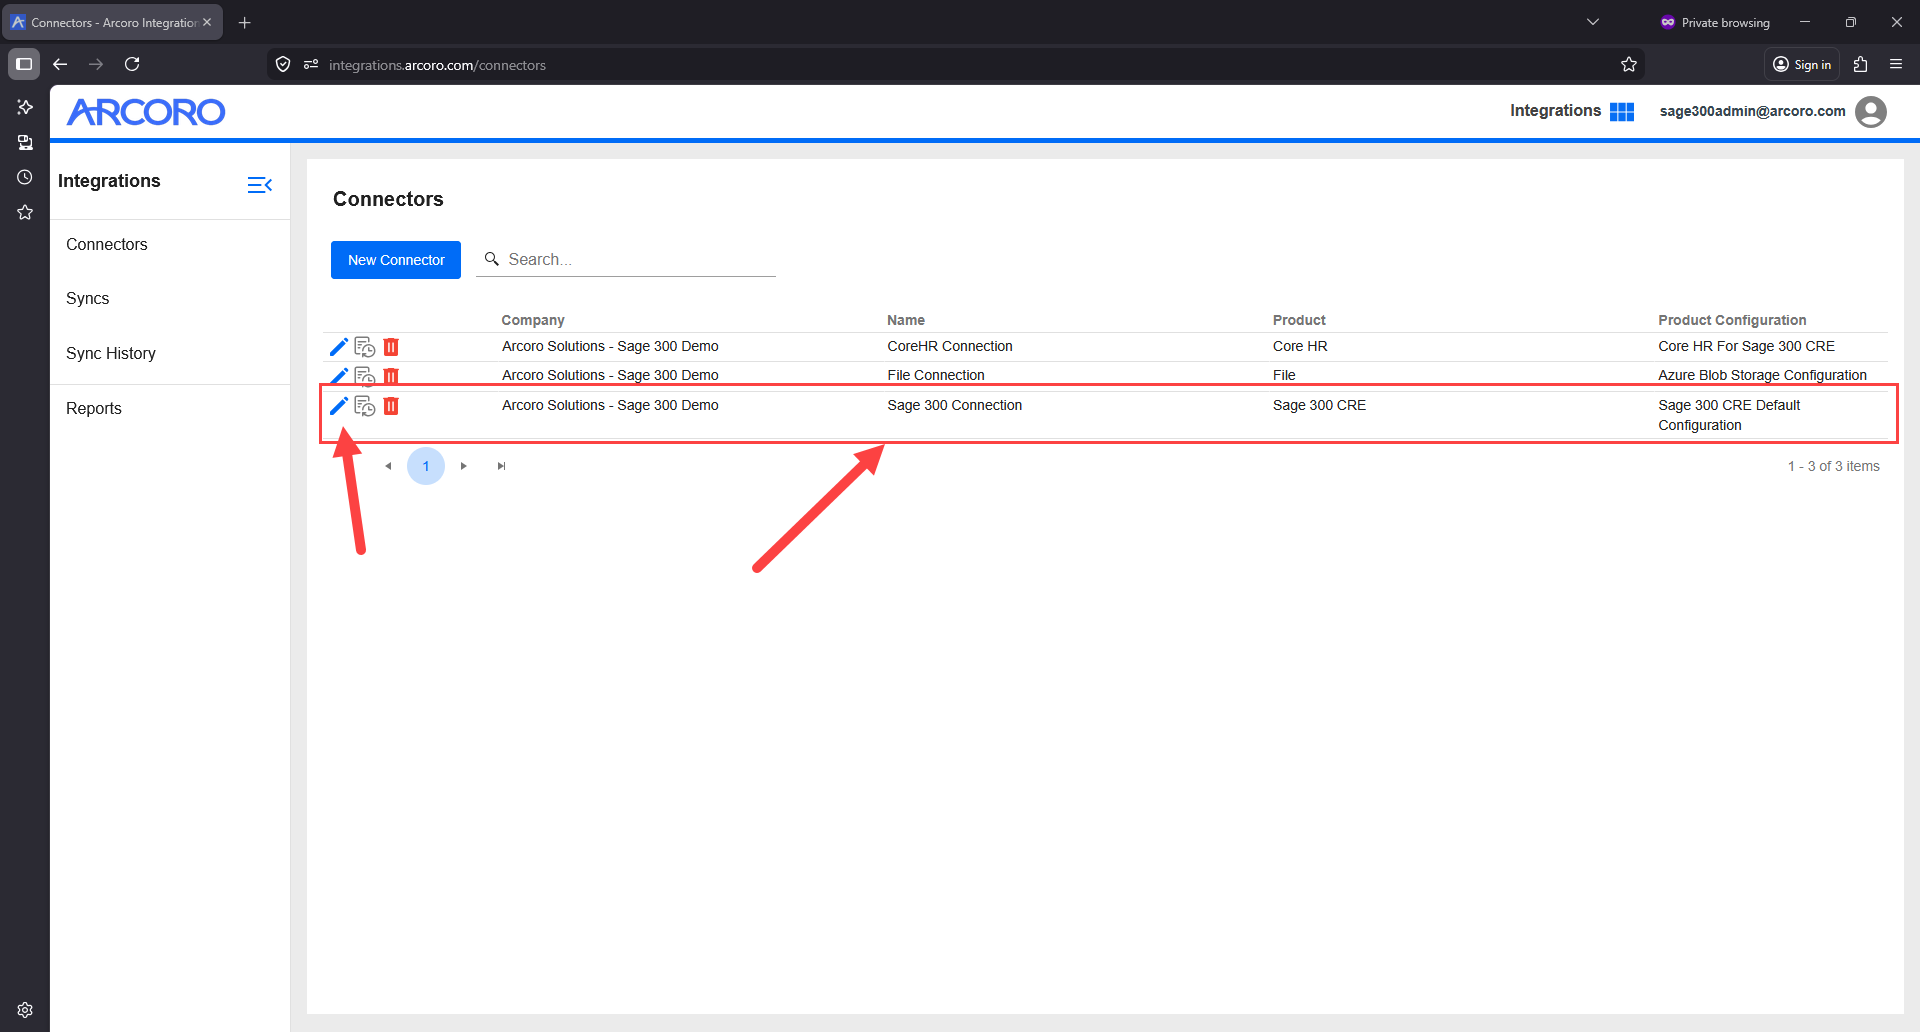Viewport: 1920px width, 1032px height.
Task: Click the Company column header
Action: [x=533, y=320]
